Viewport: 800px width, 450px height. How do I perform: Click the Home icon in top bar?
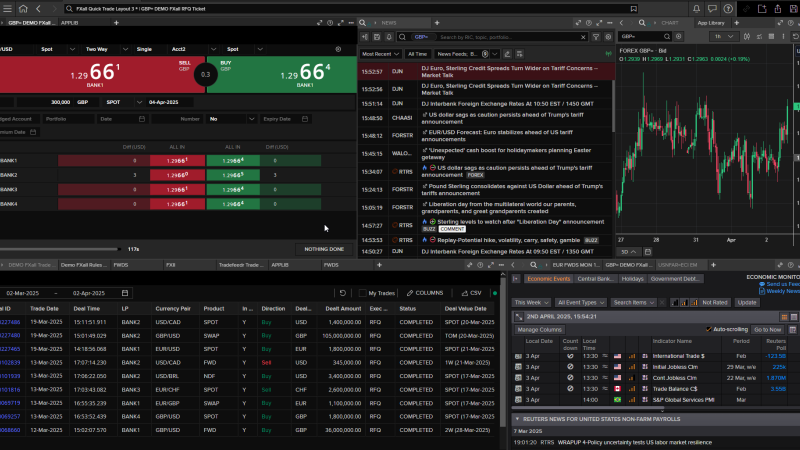(x=23, y=8)
